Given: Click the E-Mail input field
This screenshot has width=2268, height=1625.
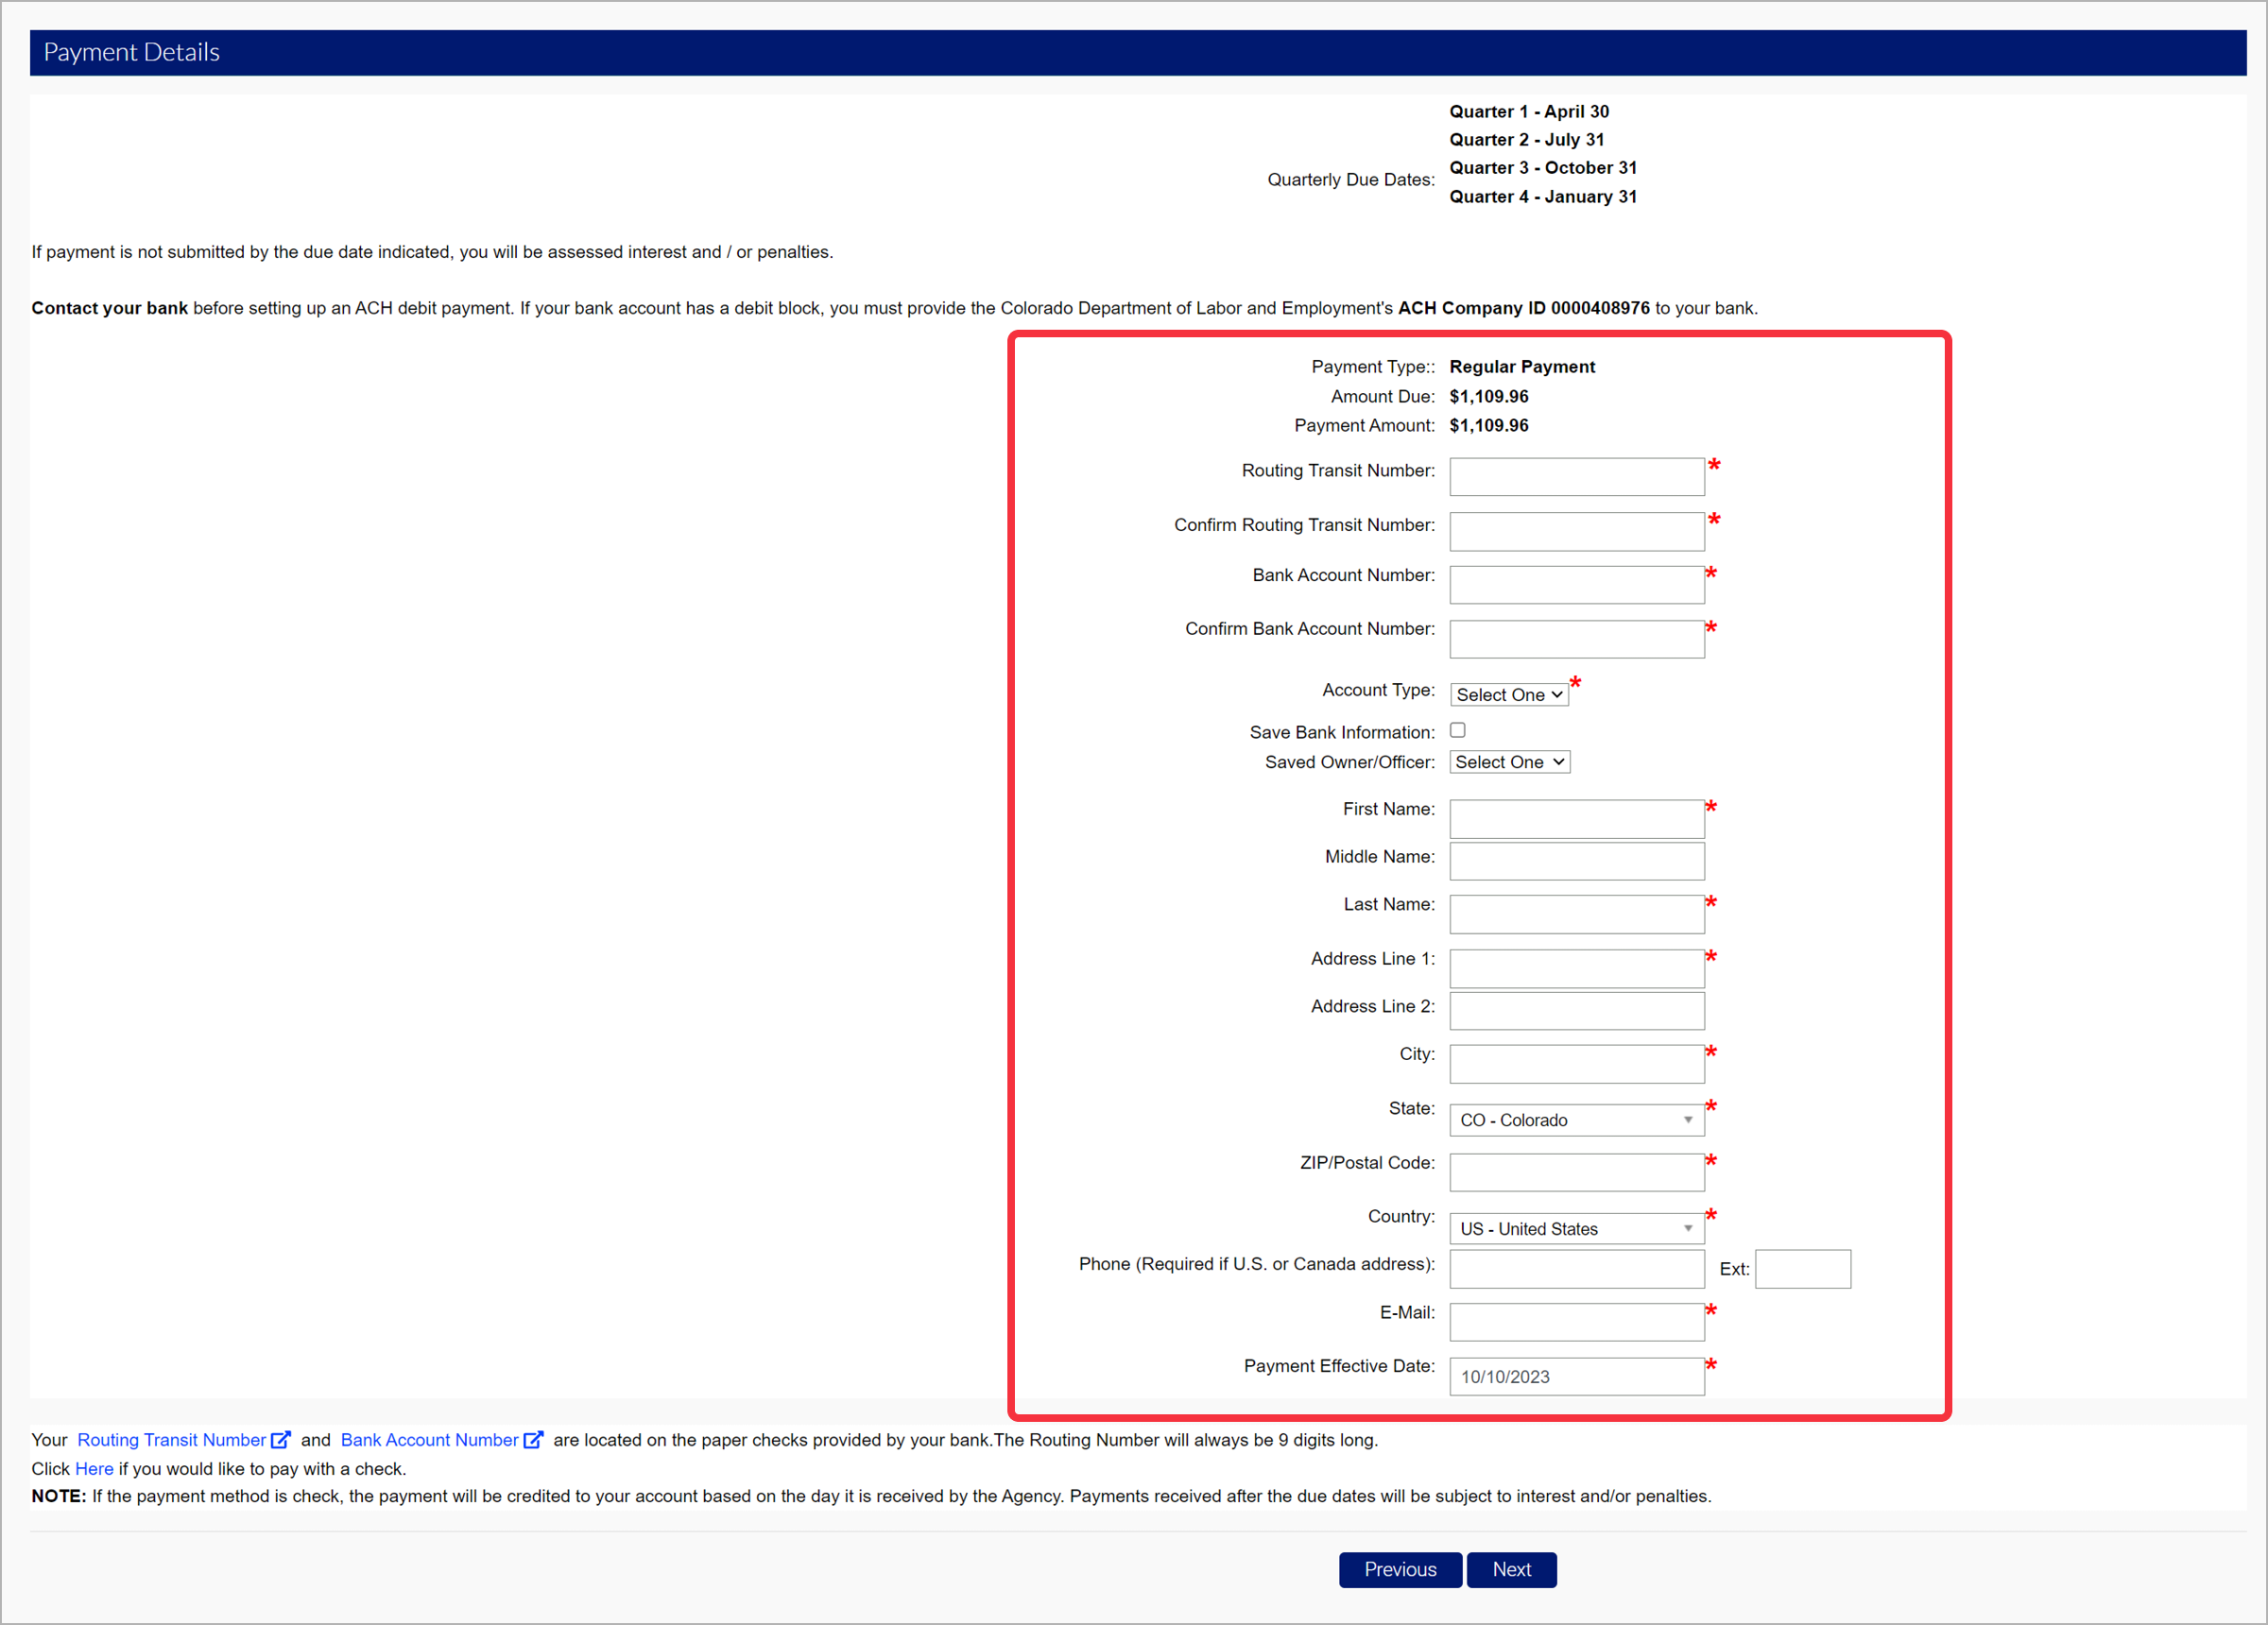Looking at the screenshot, I should tap(1576, 1321).
